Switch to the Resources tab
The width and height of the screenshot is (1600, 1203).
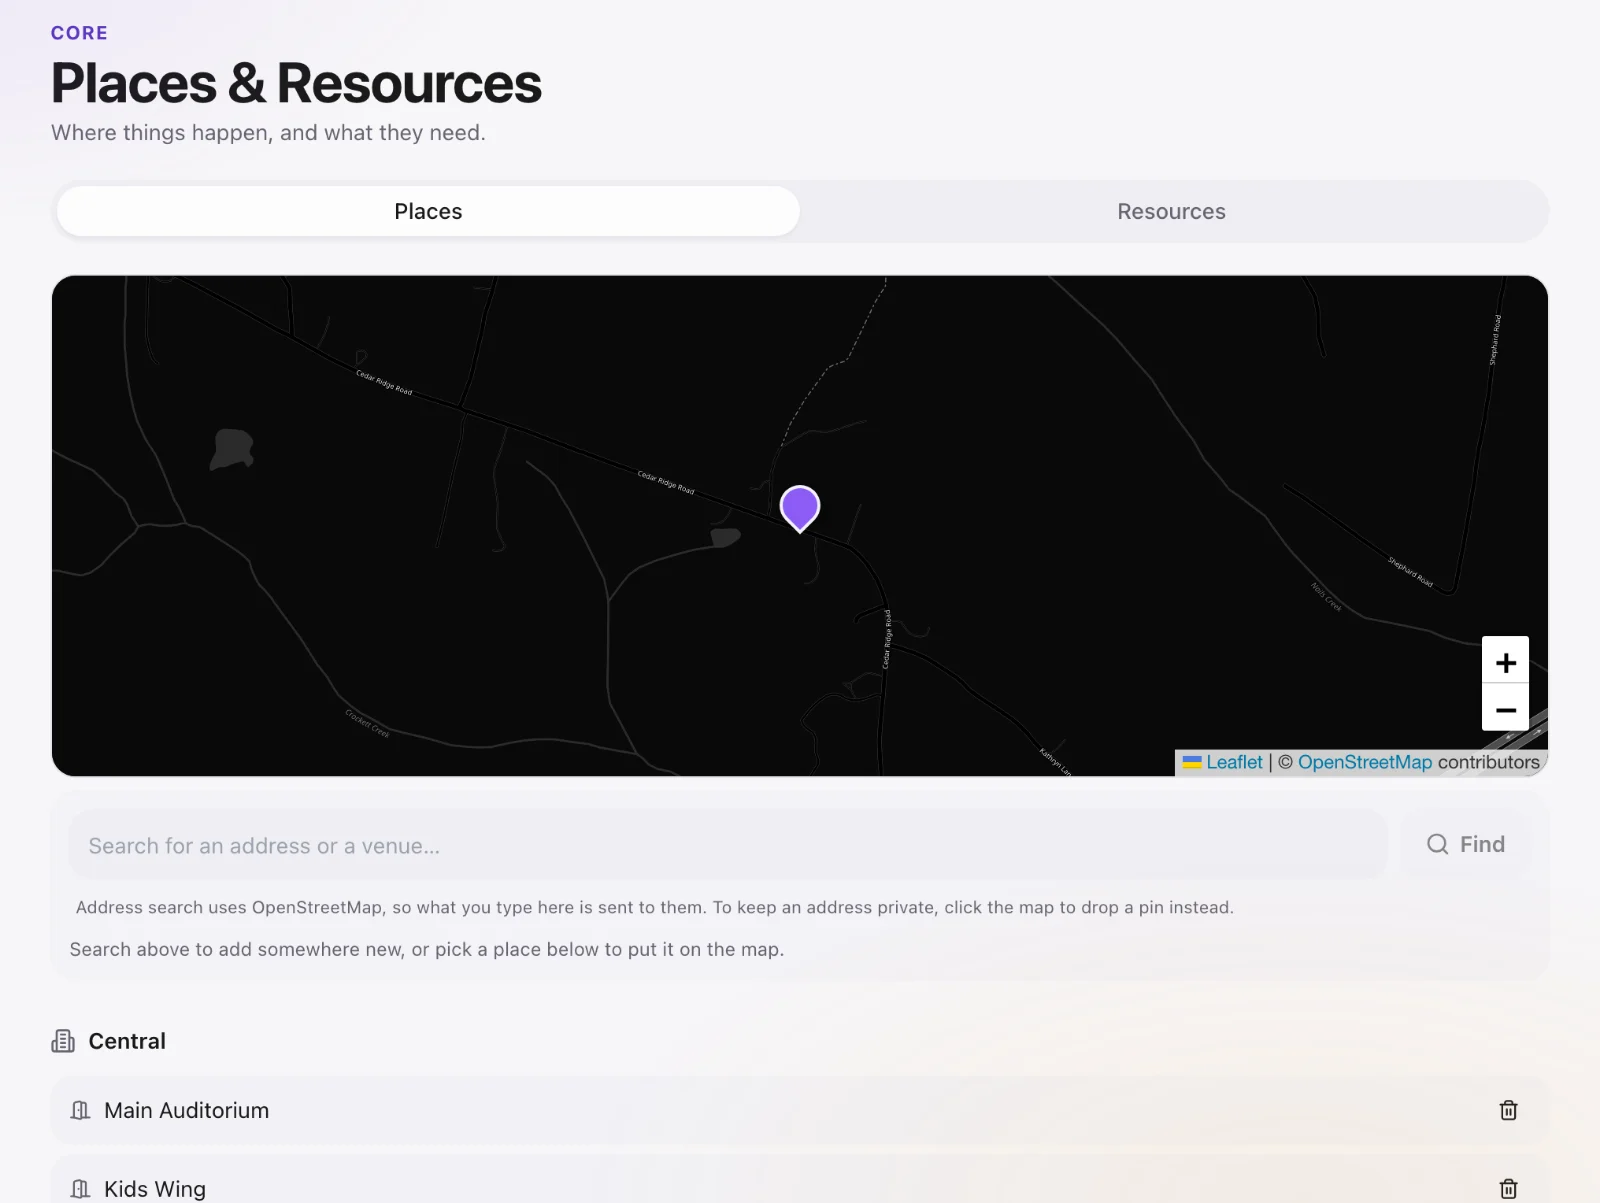[x=1171, y=211]
